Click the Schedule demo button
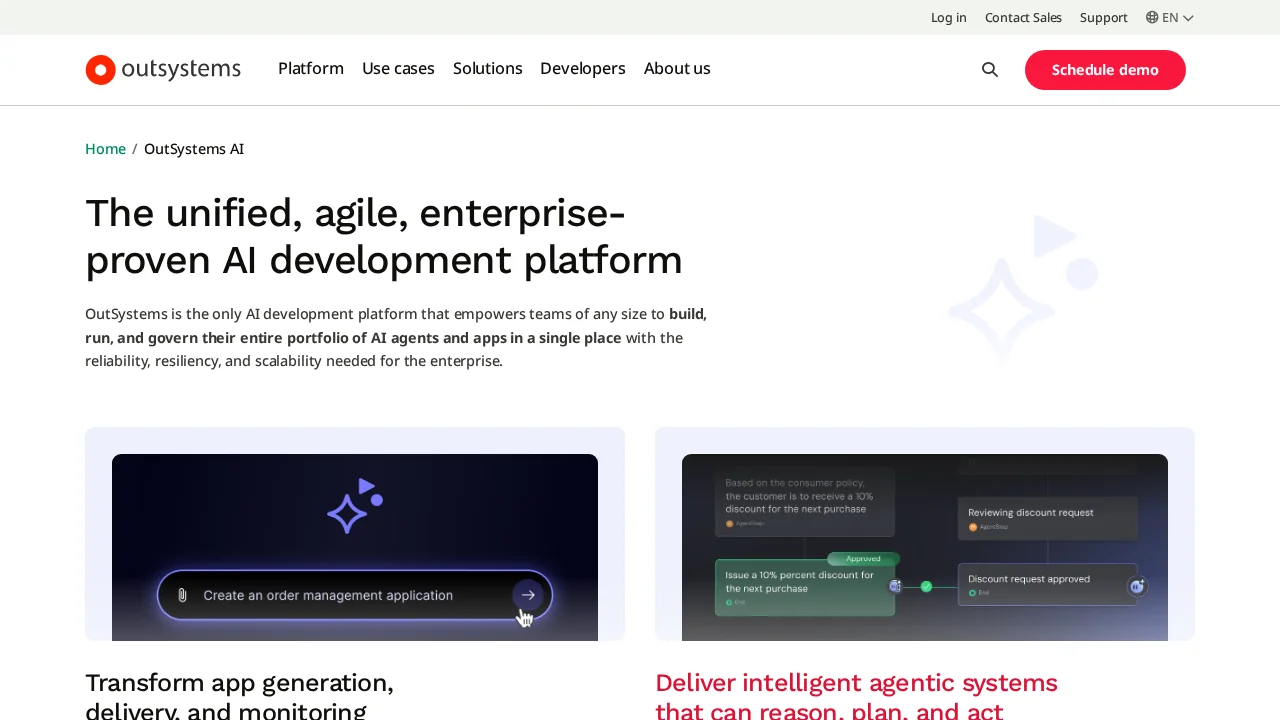1280x720 pixels. point(1105,70)
